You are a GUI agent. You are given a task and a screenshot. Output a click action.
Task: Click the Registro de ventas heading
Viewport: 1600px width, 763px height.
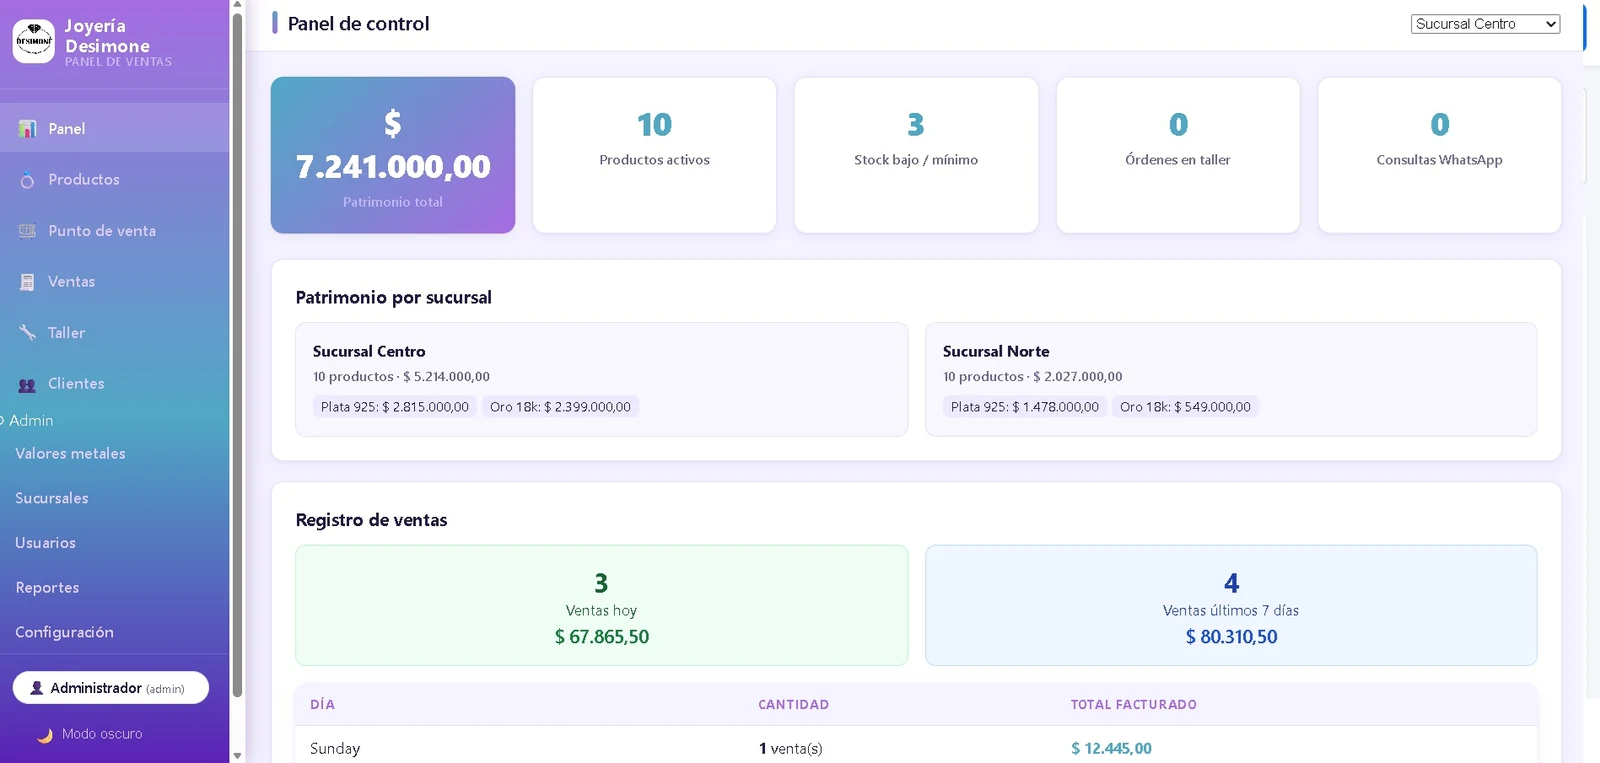[372, 520]
